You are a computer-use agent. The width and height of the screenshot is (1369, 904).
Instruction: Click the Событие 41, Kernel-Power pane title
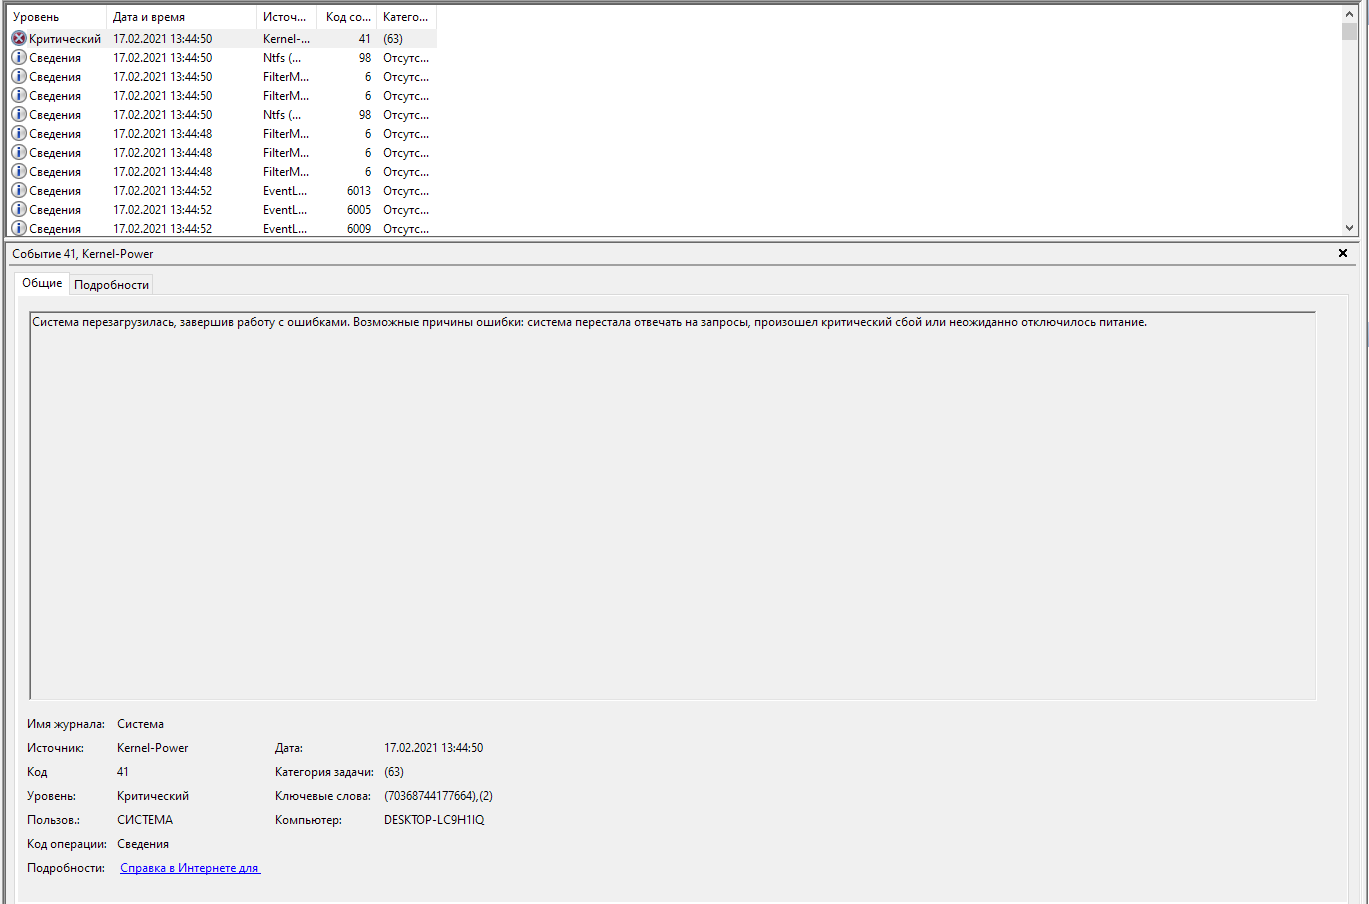tap(83, 254)
